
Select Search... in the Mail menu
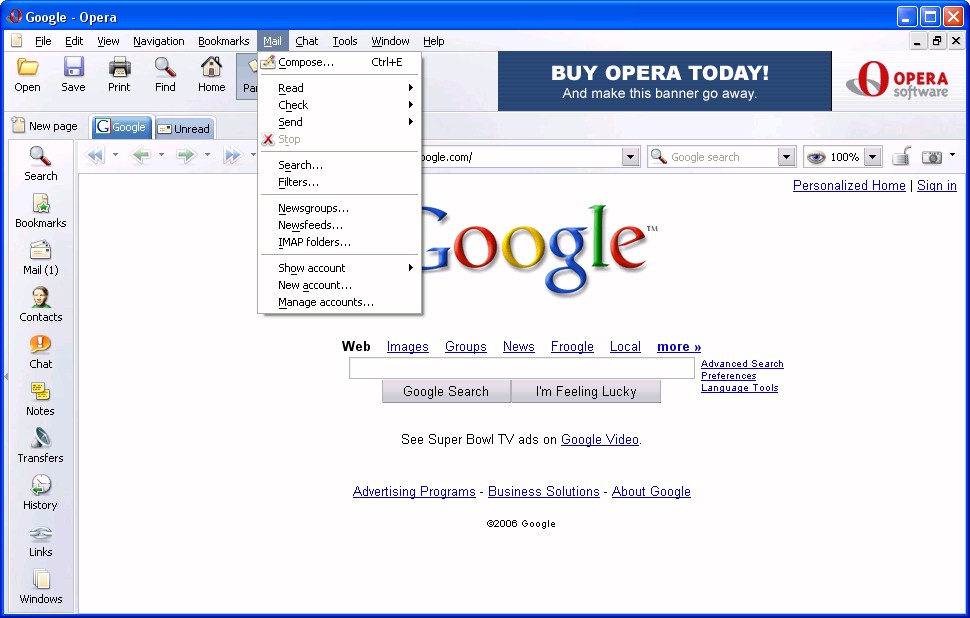340,165
